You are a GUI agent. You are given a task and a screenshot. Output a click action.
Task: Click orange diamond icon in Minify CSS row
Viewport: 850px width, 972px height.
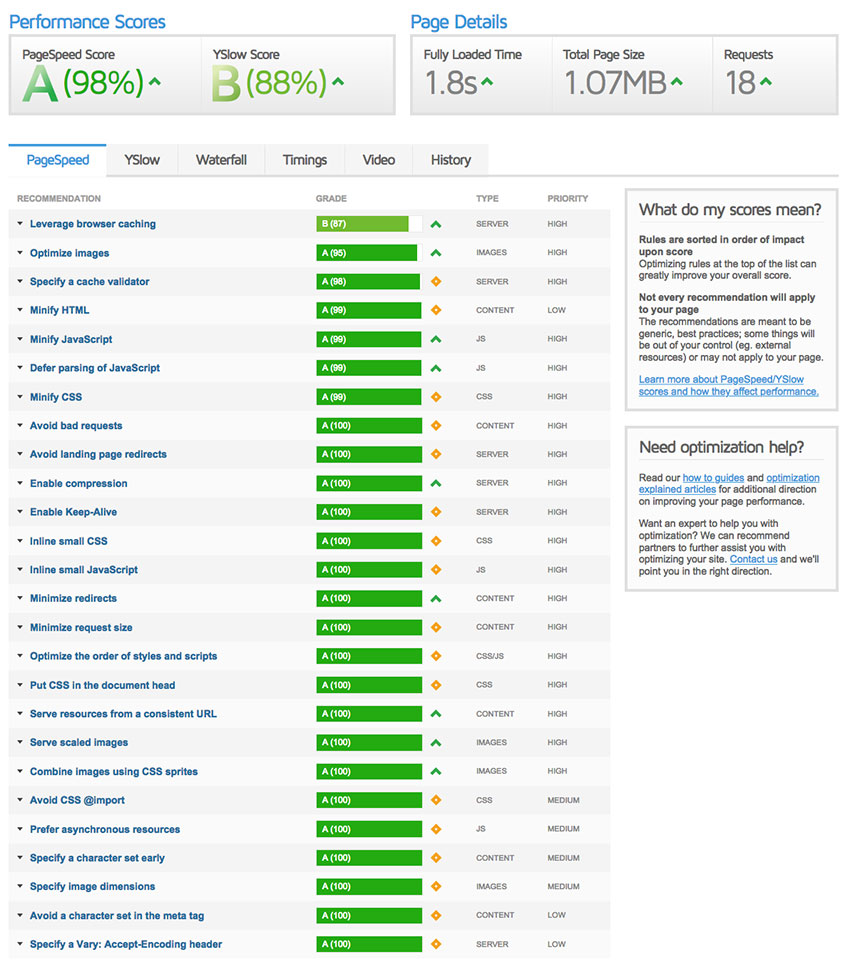[x=436, y=397]
